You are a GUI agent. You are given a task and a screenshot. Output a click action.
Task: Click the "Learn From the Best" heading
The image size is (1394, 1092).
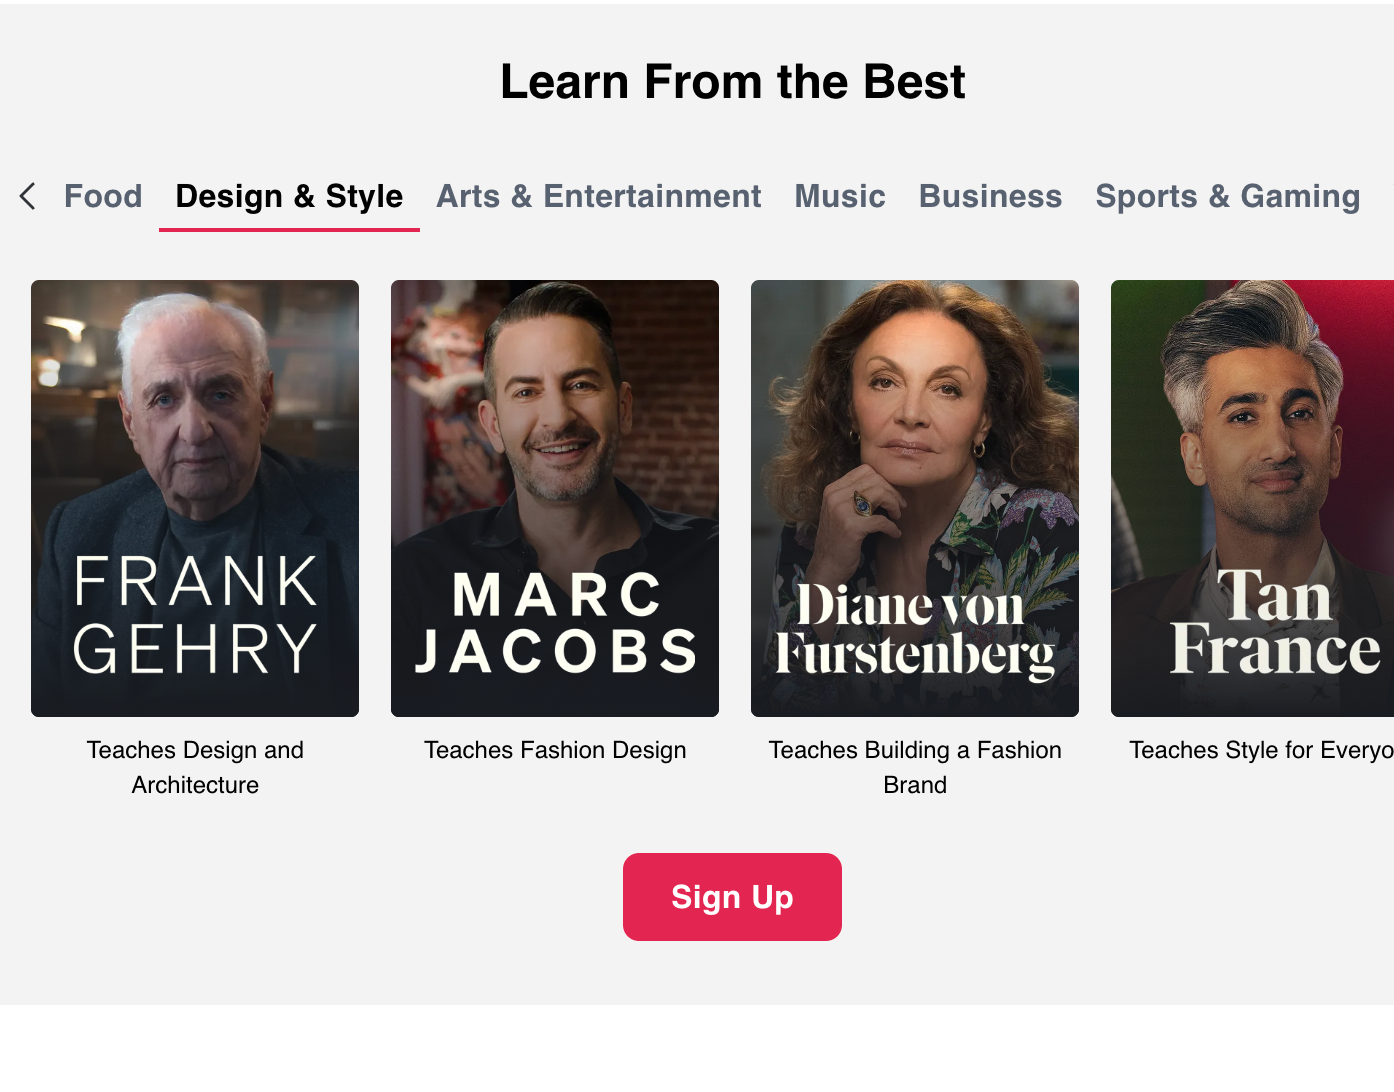(x=732, y=82)
